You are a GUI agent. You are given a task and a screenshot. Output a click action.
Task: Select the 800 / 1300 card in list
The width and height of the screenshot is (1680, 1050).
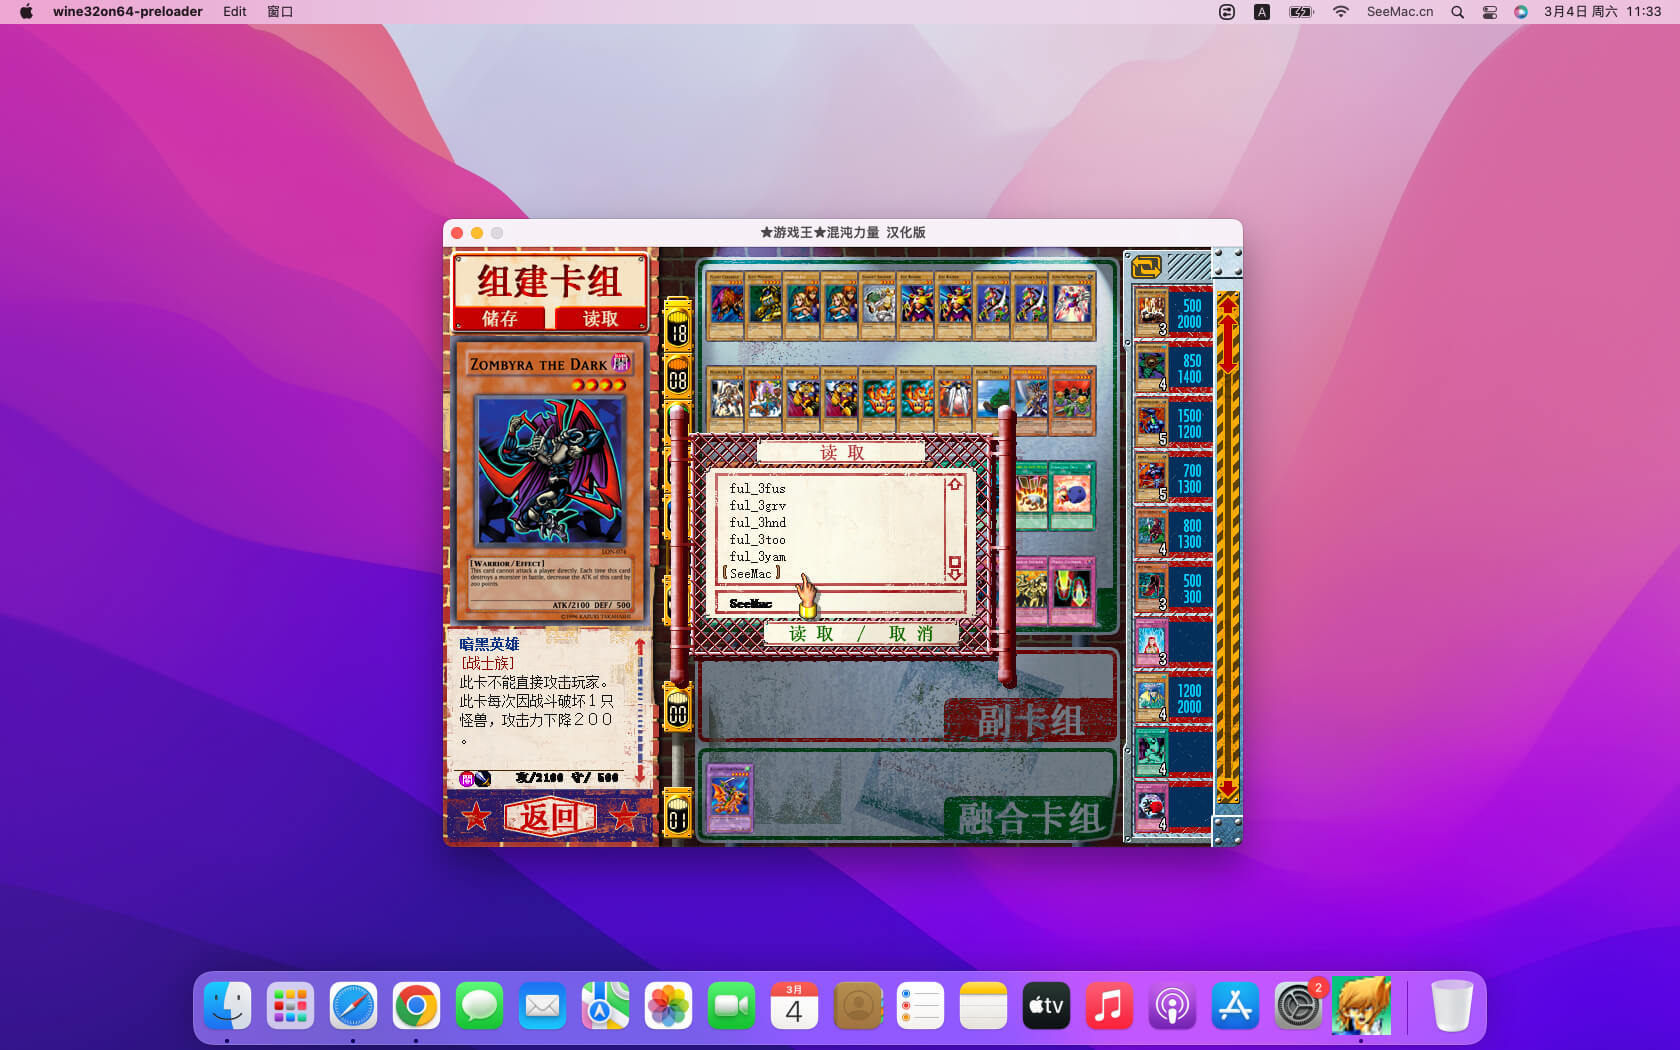(x=1173, y=533)
